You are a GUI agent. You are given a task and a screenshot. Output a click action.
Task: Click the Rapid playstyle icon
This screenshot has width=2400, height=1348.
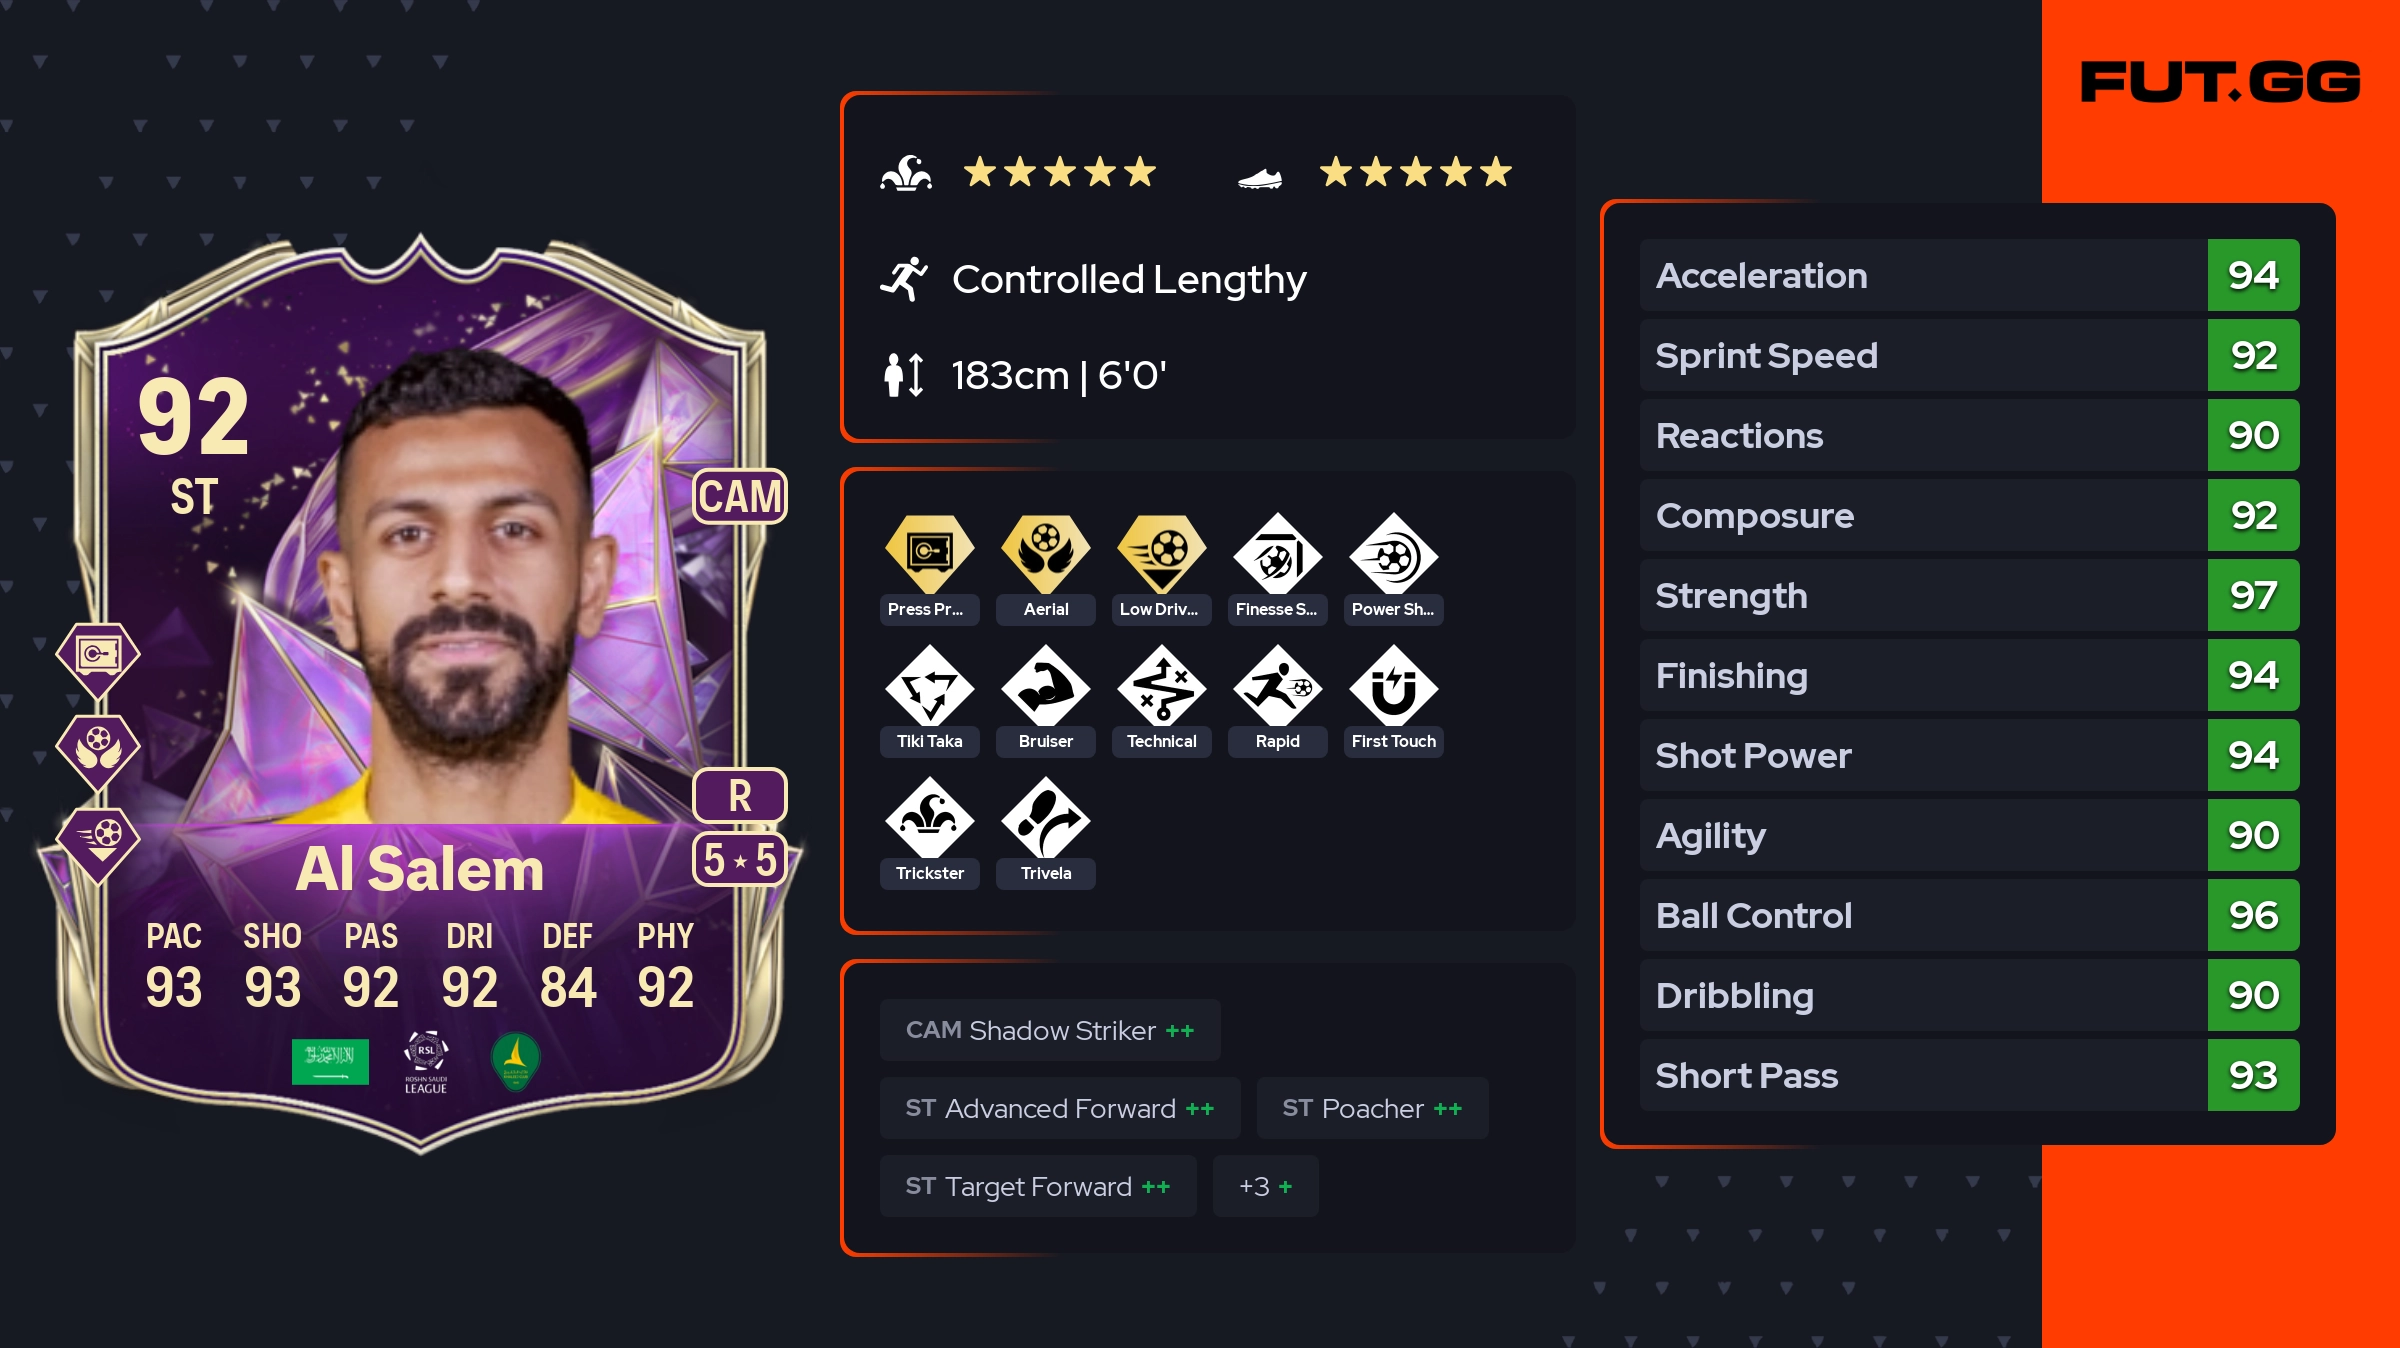point(1277,685)
